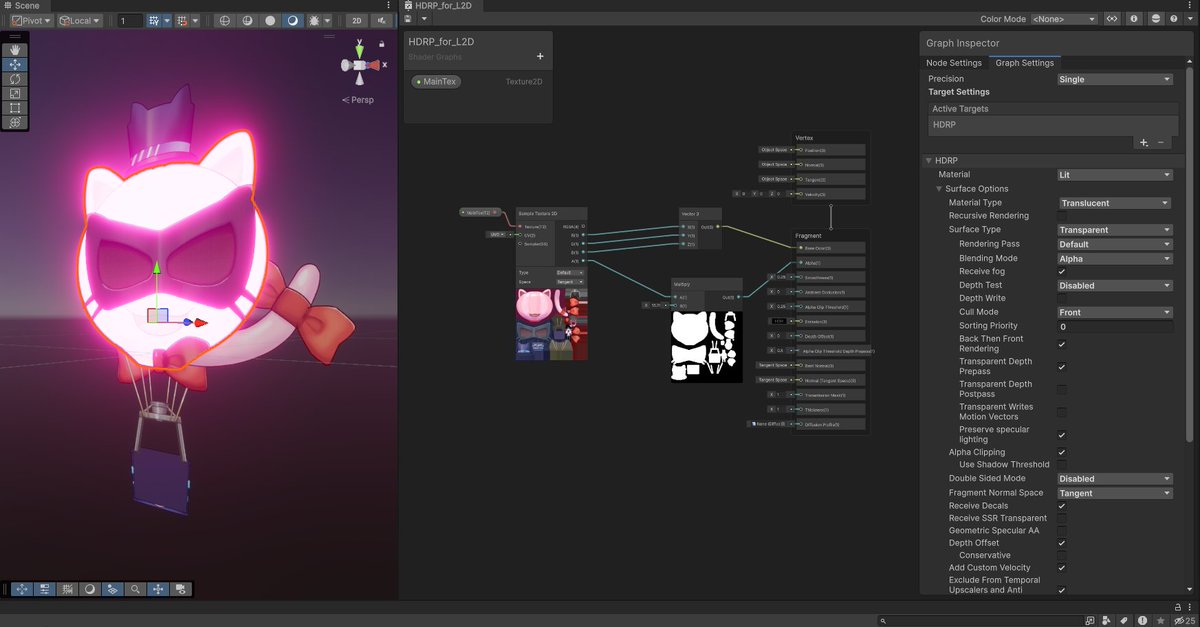The width and height of the screenshot is (1200, 627).
Task: Select the MainTex property pill
Action: click(x=435, y=81)
